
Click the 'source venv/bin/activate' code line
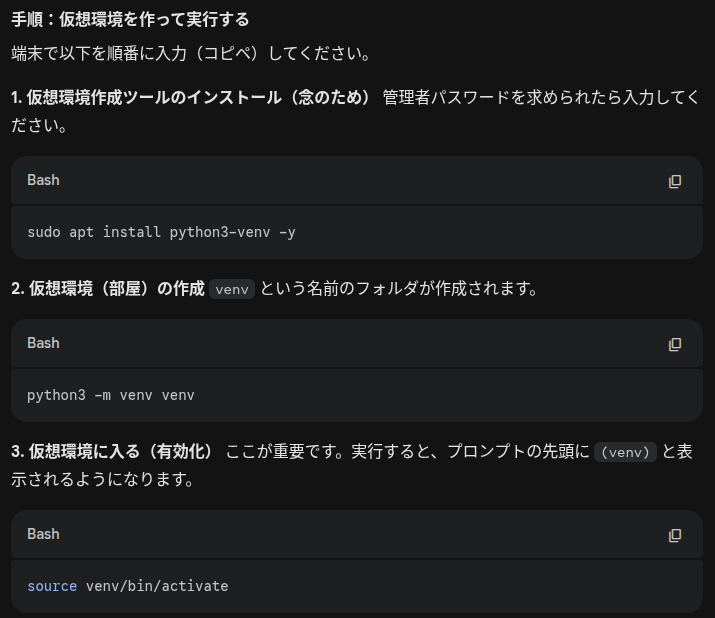128,586
